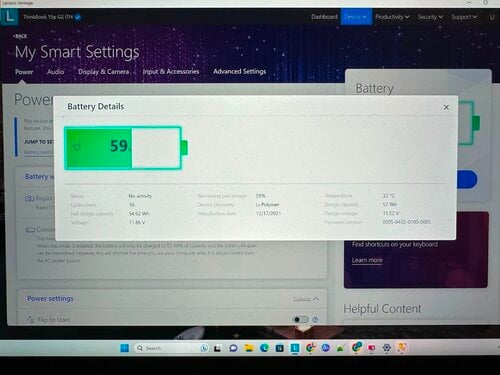This screenshot has height=375, width=500.
Task: Click the help icon beside Flip to start
Action: pos(315,320)
